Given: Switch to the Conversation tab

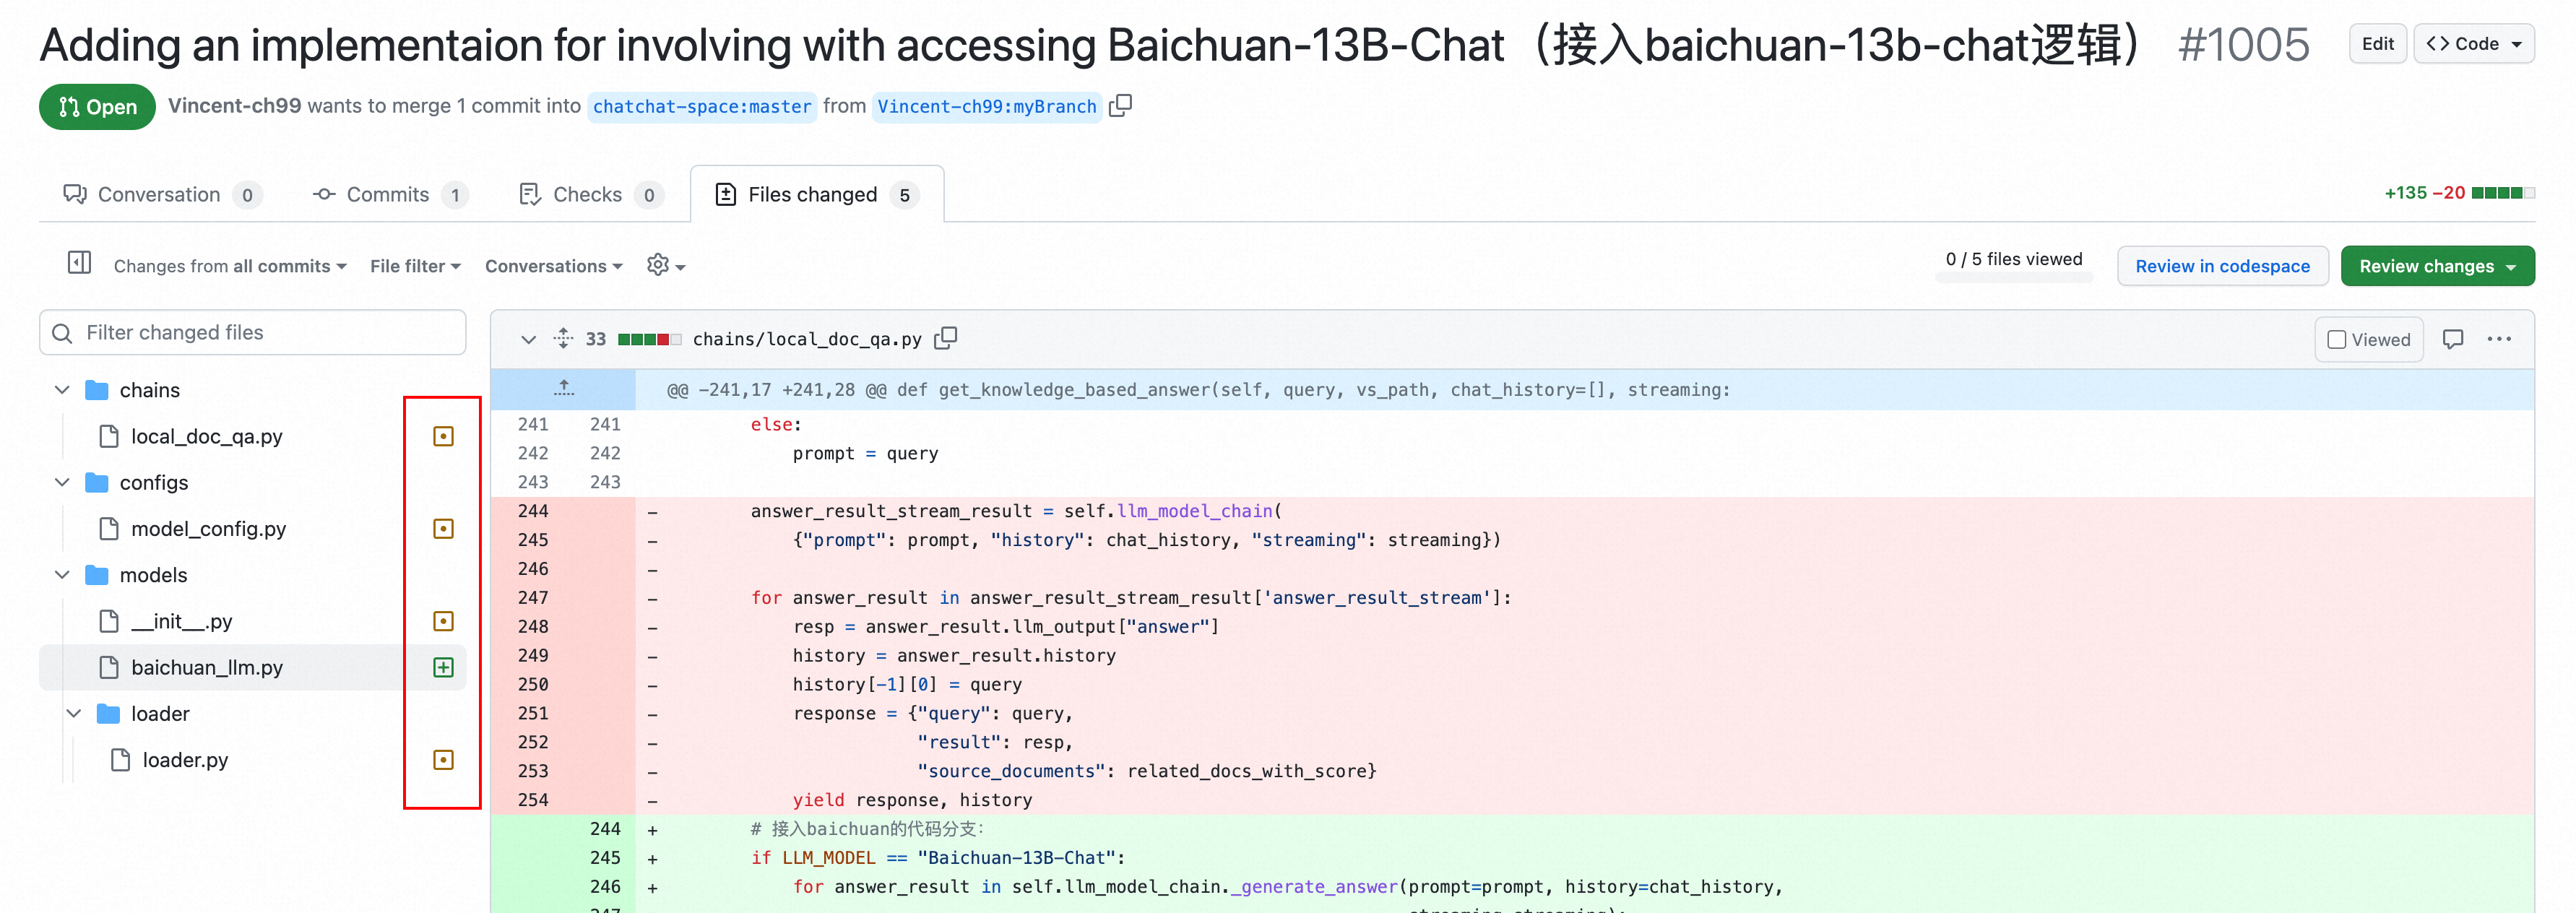Looking at the screenshot, I should 160,194.
